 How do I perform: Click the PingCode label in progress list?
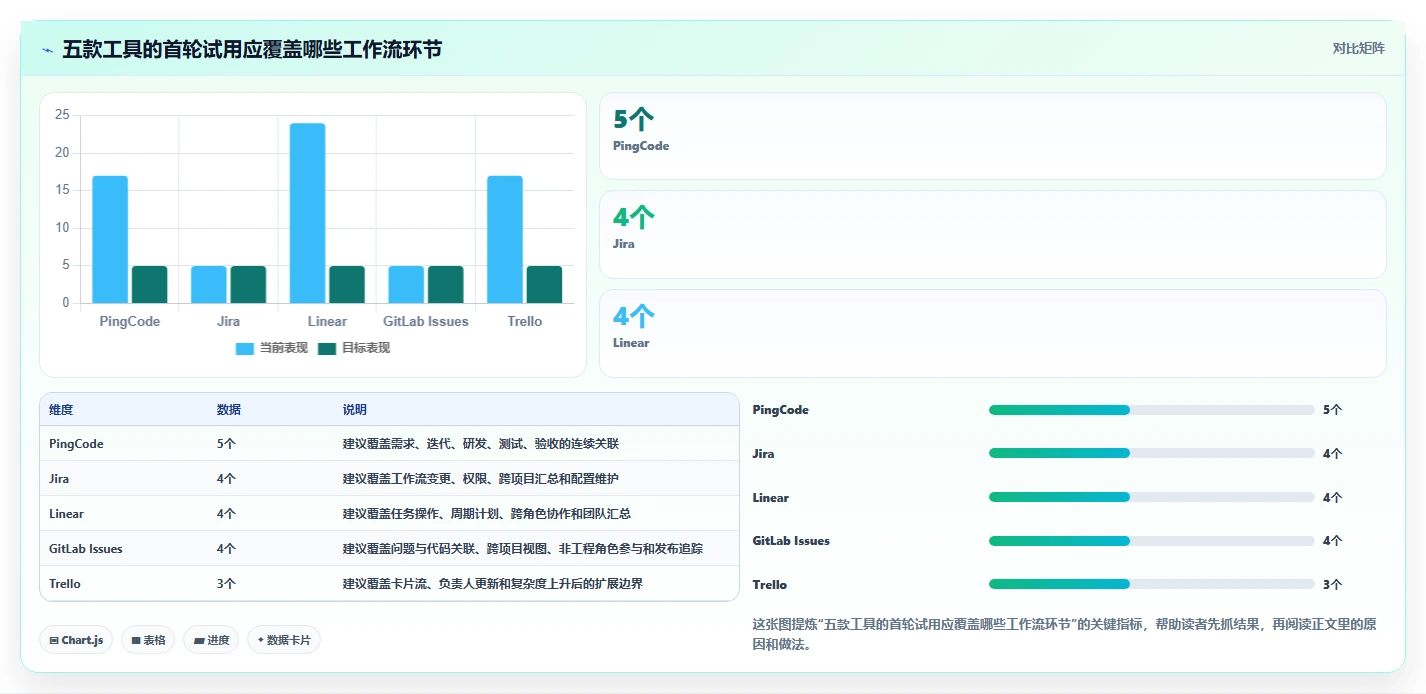(781, 410)
